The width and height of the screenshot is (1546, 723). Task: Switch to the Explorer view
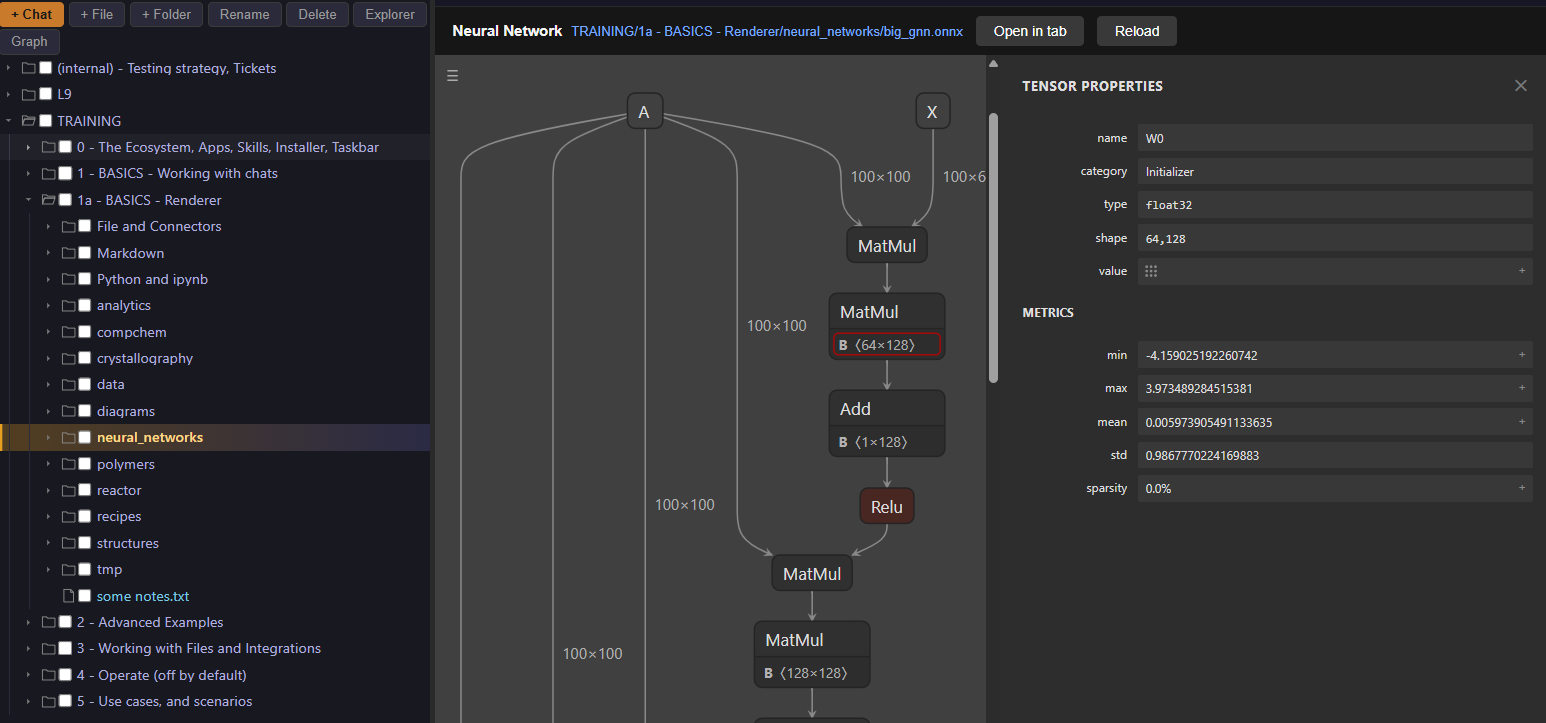(x=390, y=15)
